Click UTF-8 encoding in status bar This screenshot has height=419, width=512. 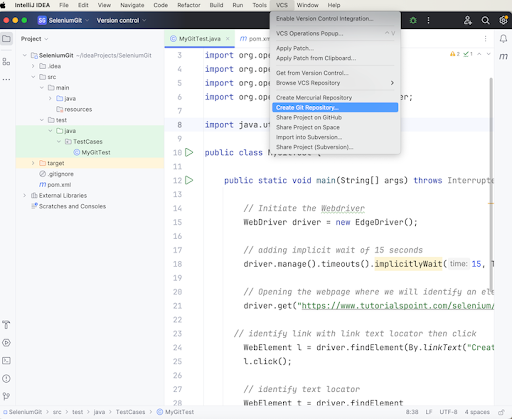(x=448, y=412)
